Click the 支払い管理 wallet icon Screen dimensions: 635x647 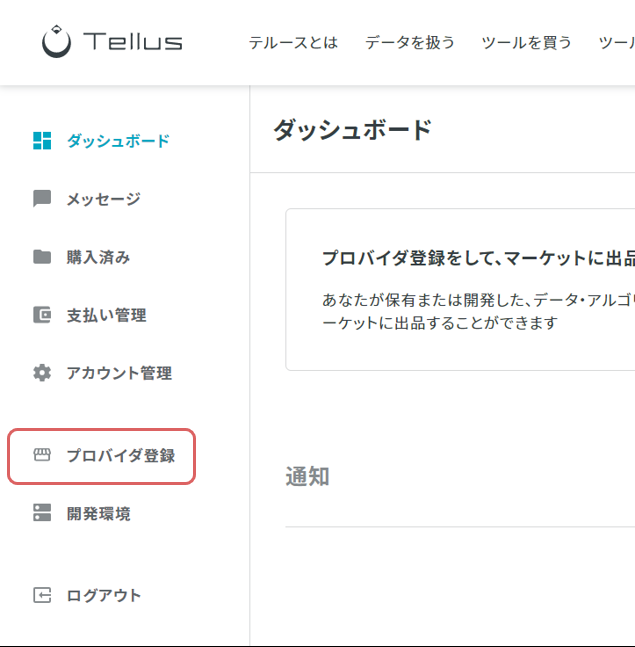pyautogui.click(x=42, y=315)
